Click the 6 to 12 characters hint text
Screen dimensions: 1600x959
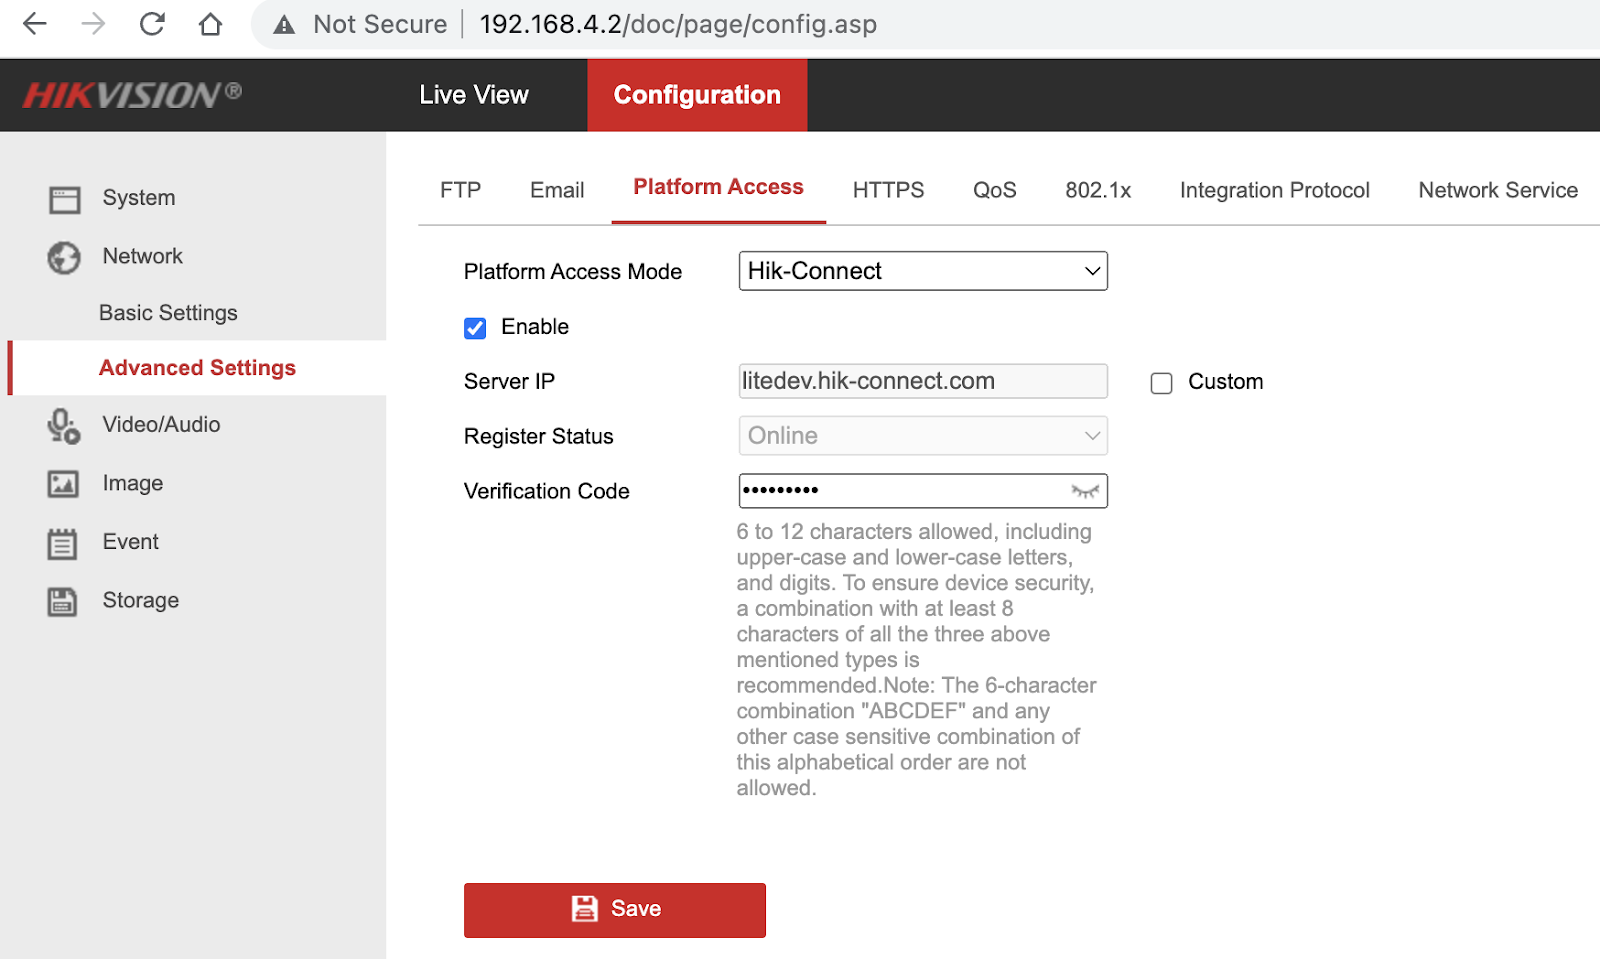(x=916, y=660)
